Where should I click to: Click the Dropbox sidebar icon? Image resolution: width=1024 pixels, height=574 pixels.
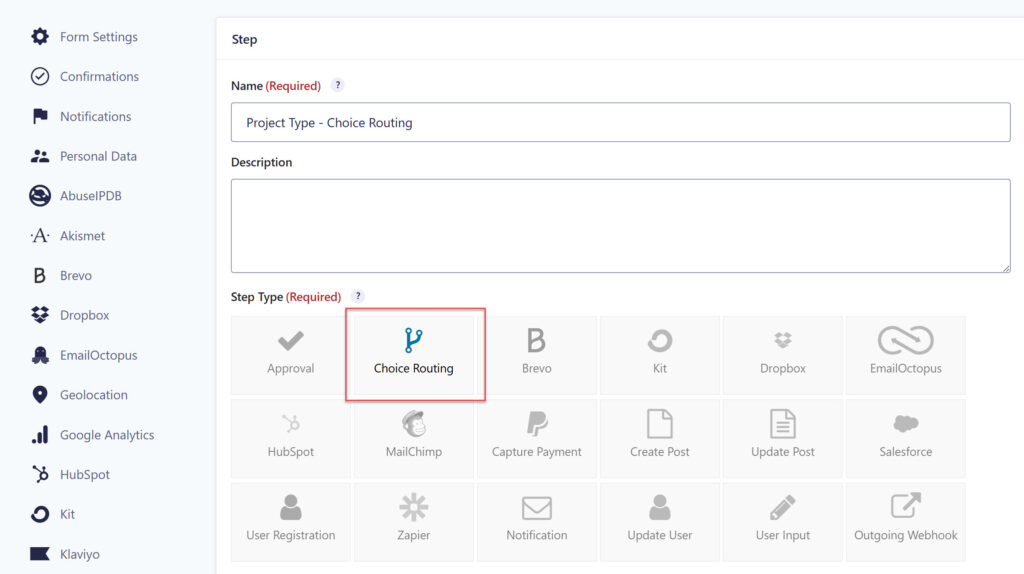coord(40,315)
